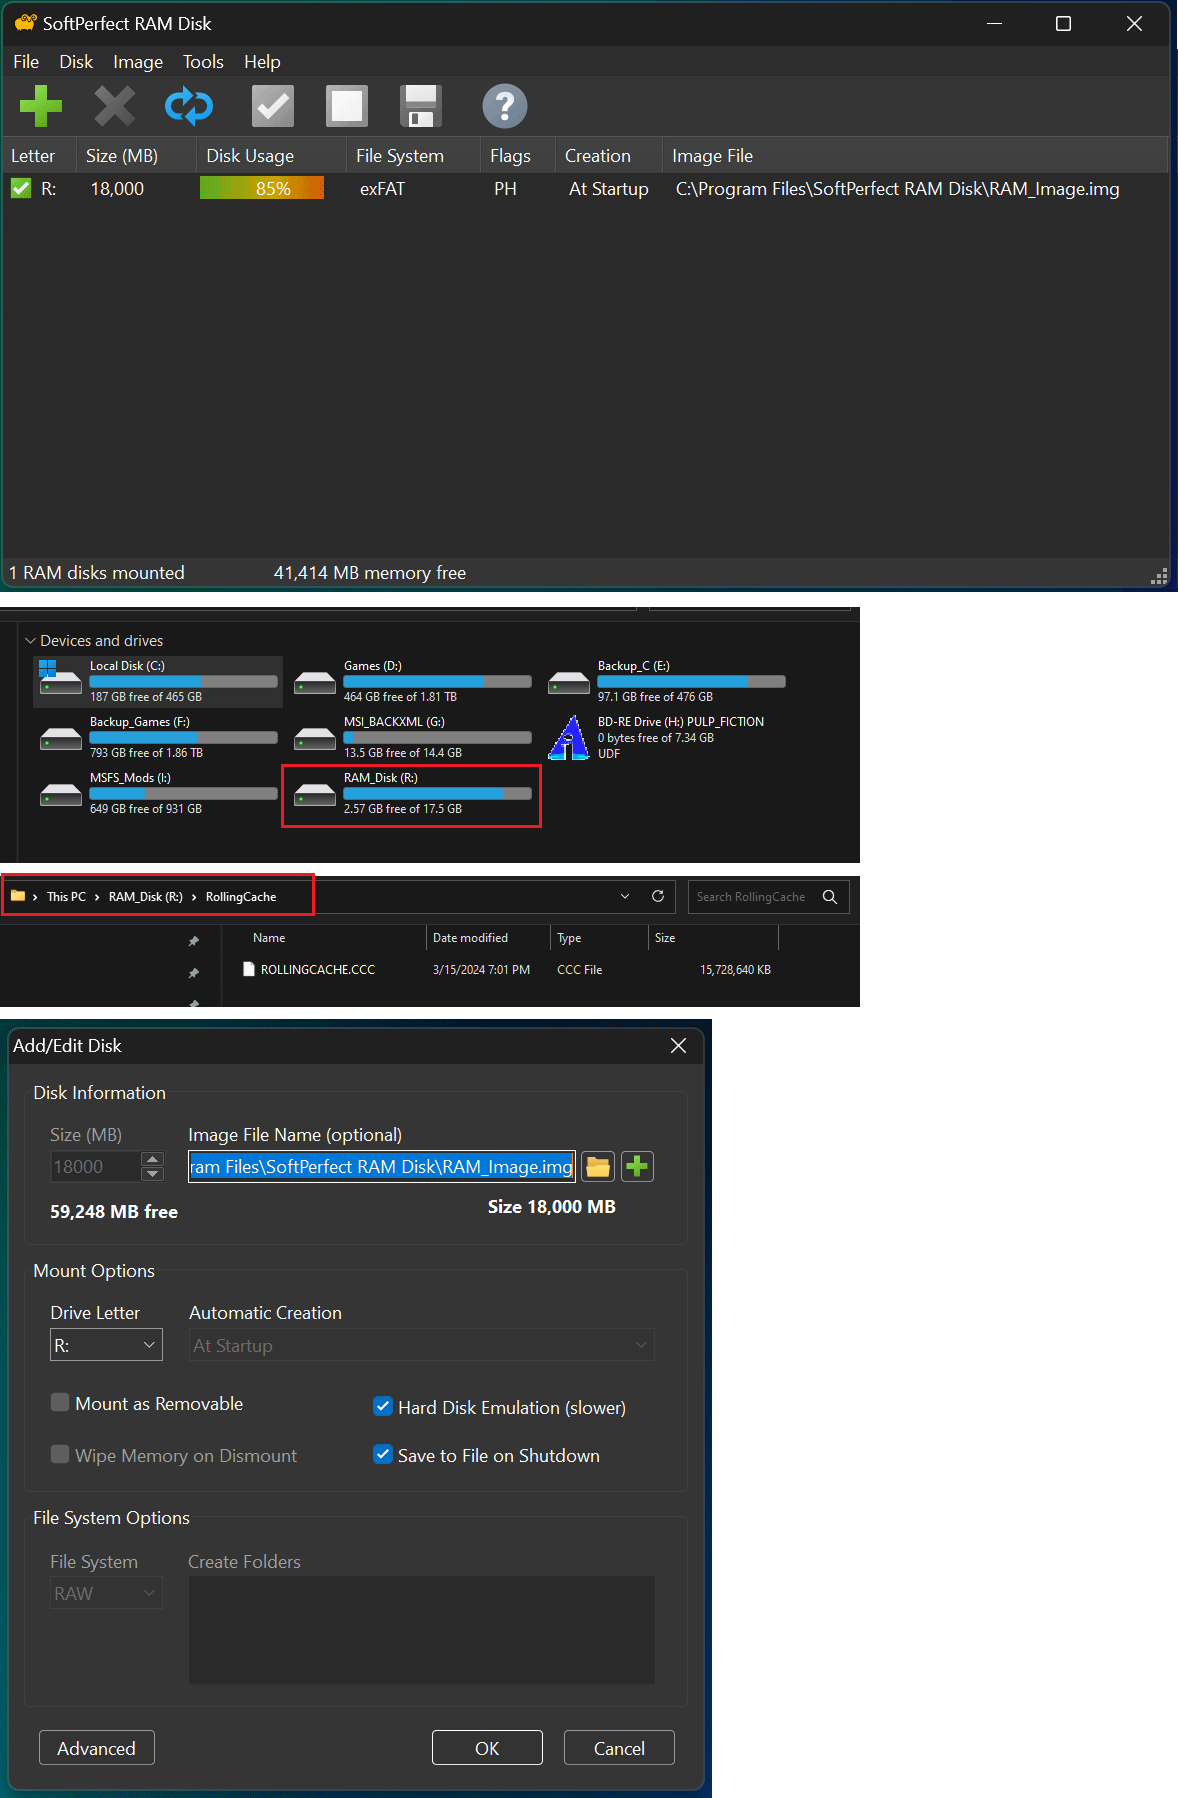This screenshot has width=1178, height=1798.
Task: Click the RAM_Disk (R:) capacity bar
Action: point(437,793)
